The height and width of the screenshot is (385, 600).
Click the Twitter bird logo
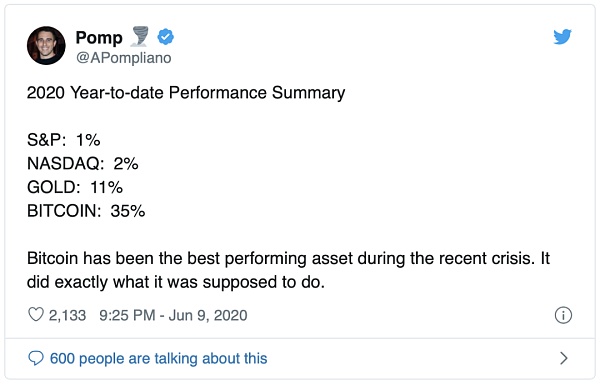tap(562, 37)
